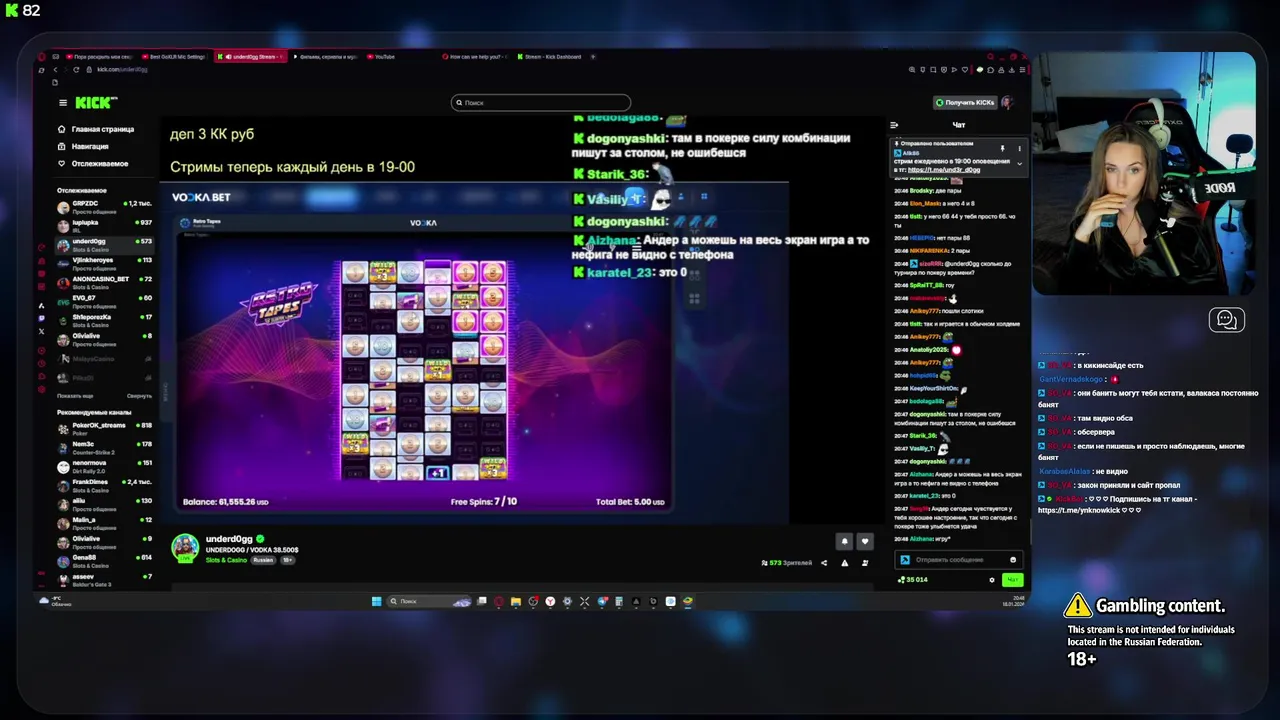Click Свернуть to collapse the followed list
1280x720 pixels.
pyautogui.click(x=140, y=396)
